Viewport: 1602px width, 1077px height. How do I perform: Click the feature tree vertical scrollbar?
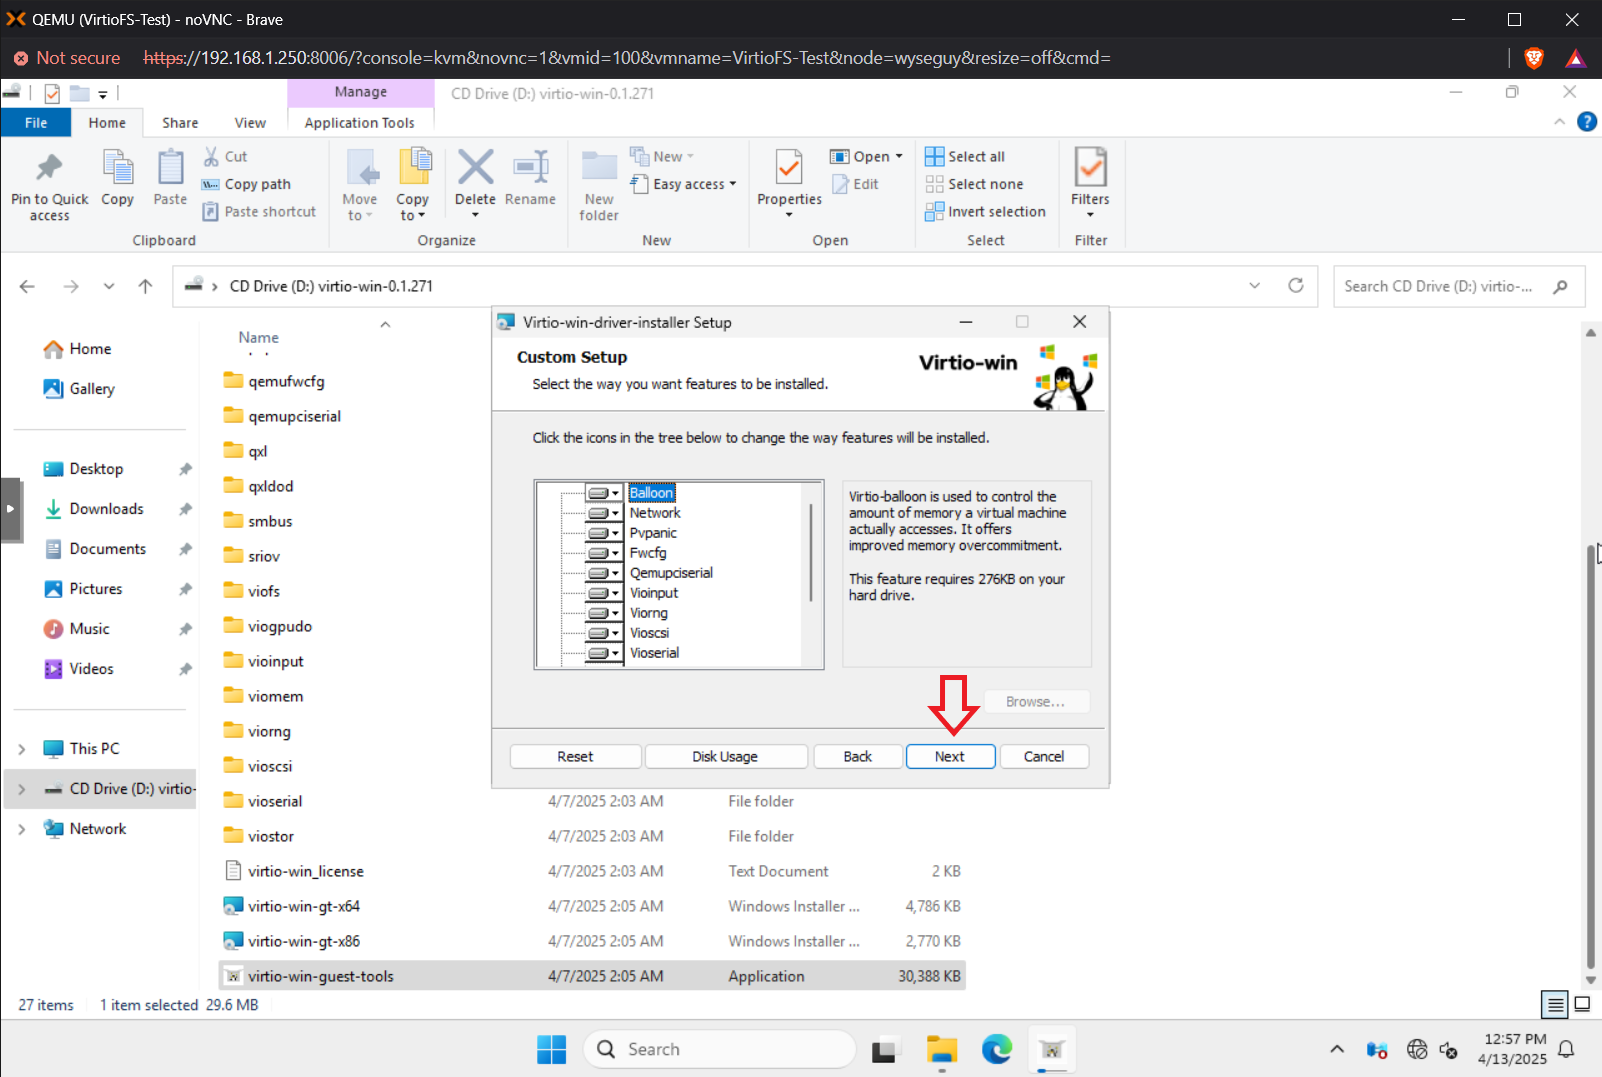click(811, 554)
